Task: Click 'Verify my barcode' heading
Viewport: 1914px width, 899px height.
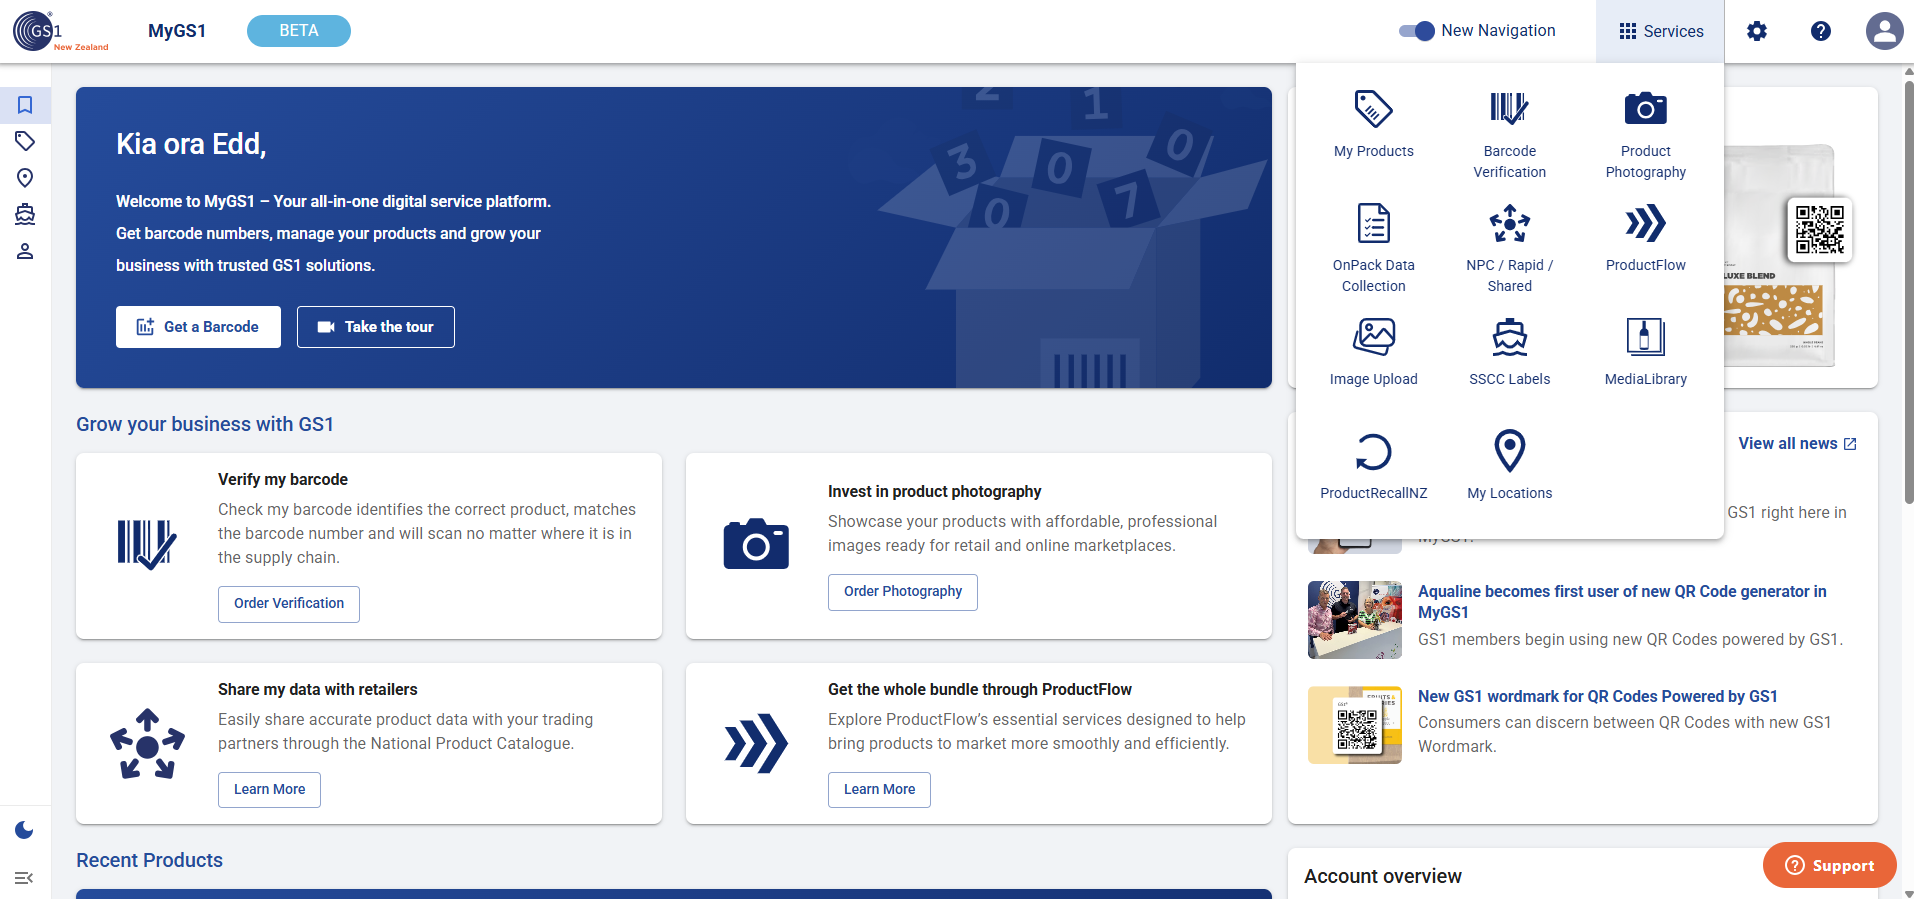Action: point(283,480)
